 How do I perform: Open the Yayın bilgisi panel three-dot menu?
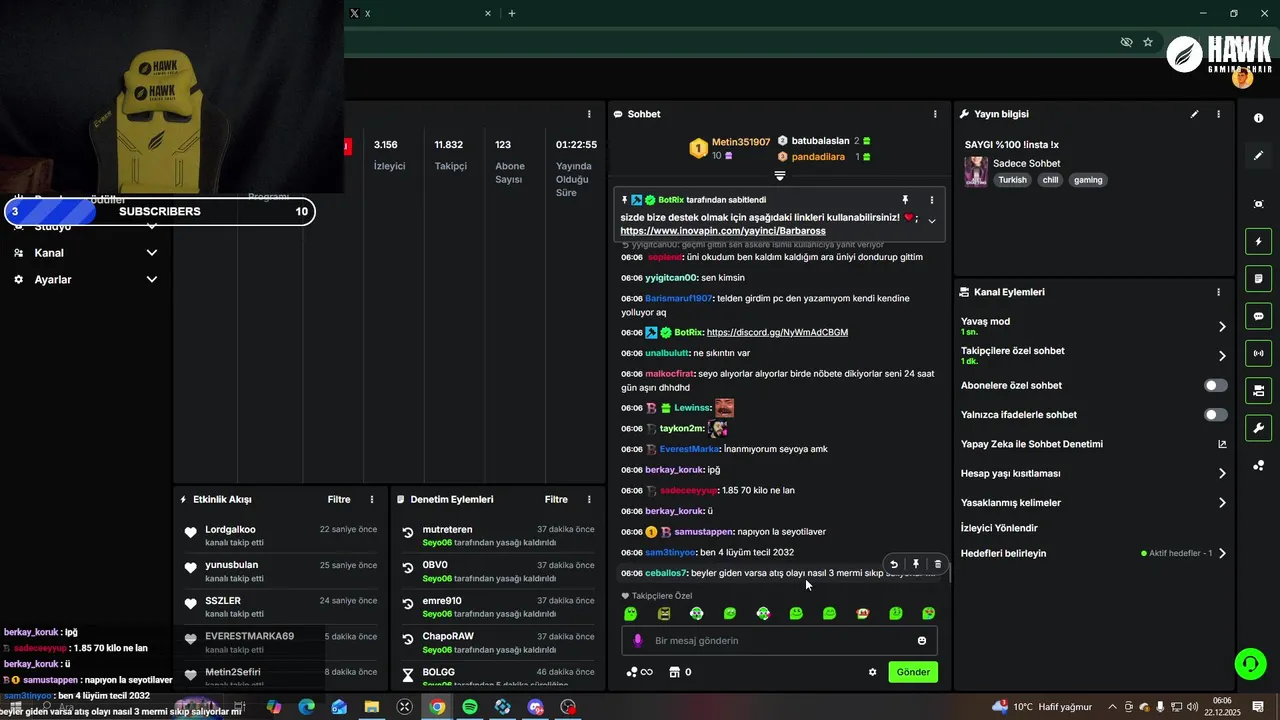click(x=1218, y=114)
